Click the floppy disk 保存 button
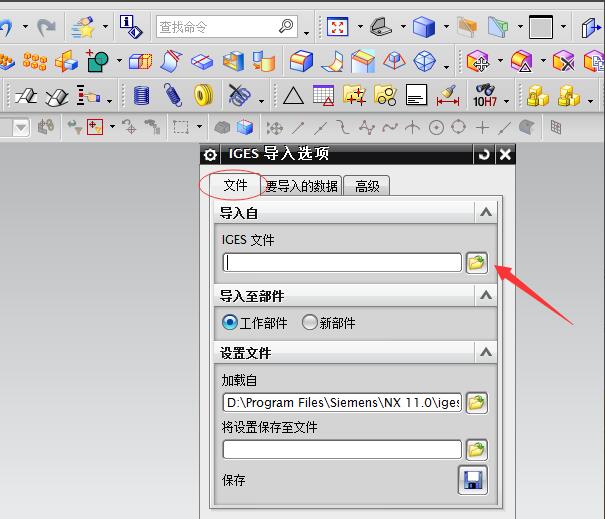Image resolution: width=605 pixels, height=519 pixels. (x=473, y=480)
